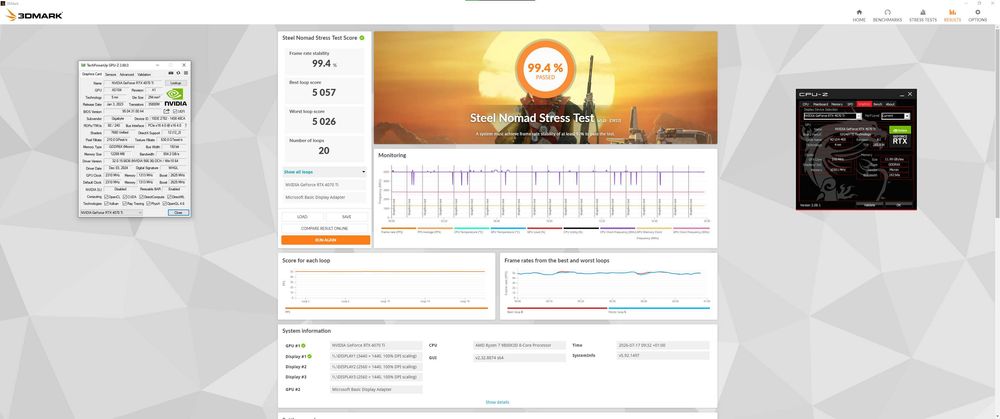Toggle the GPU Temperature legend color bar
Viewport: 1000px width, 419px height.
click(508, 228)
